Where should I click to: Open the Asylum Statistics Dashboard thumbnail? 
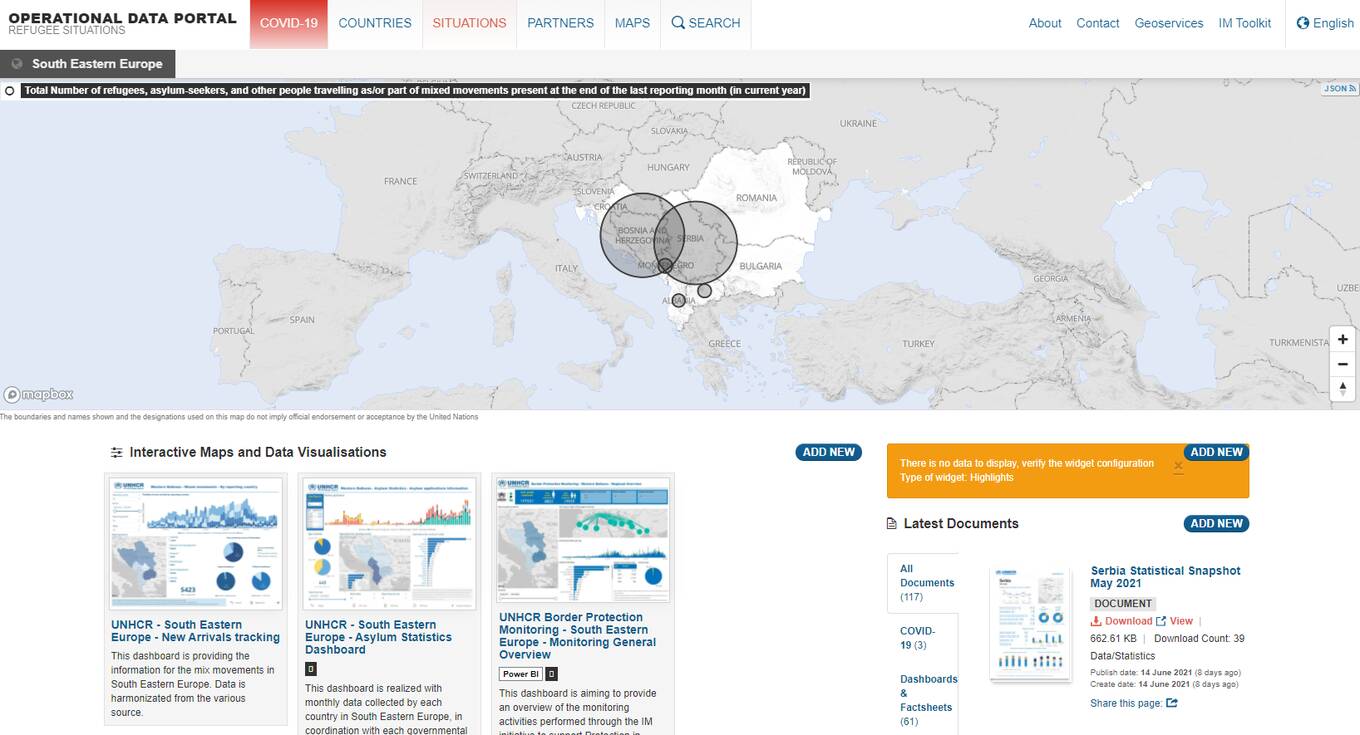(390, 543)
